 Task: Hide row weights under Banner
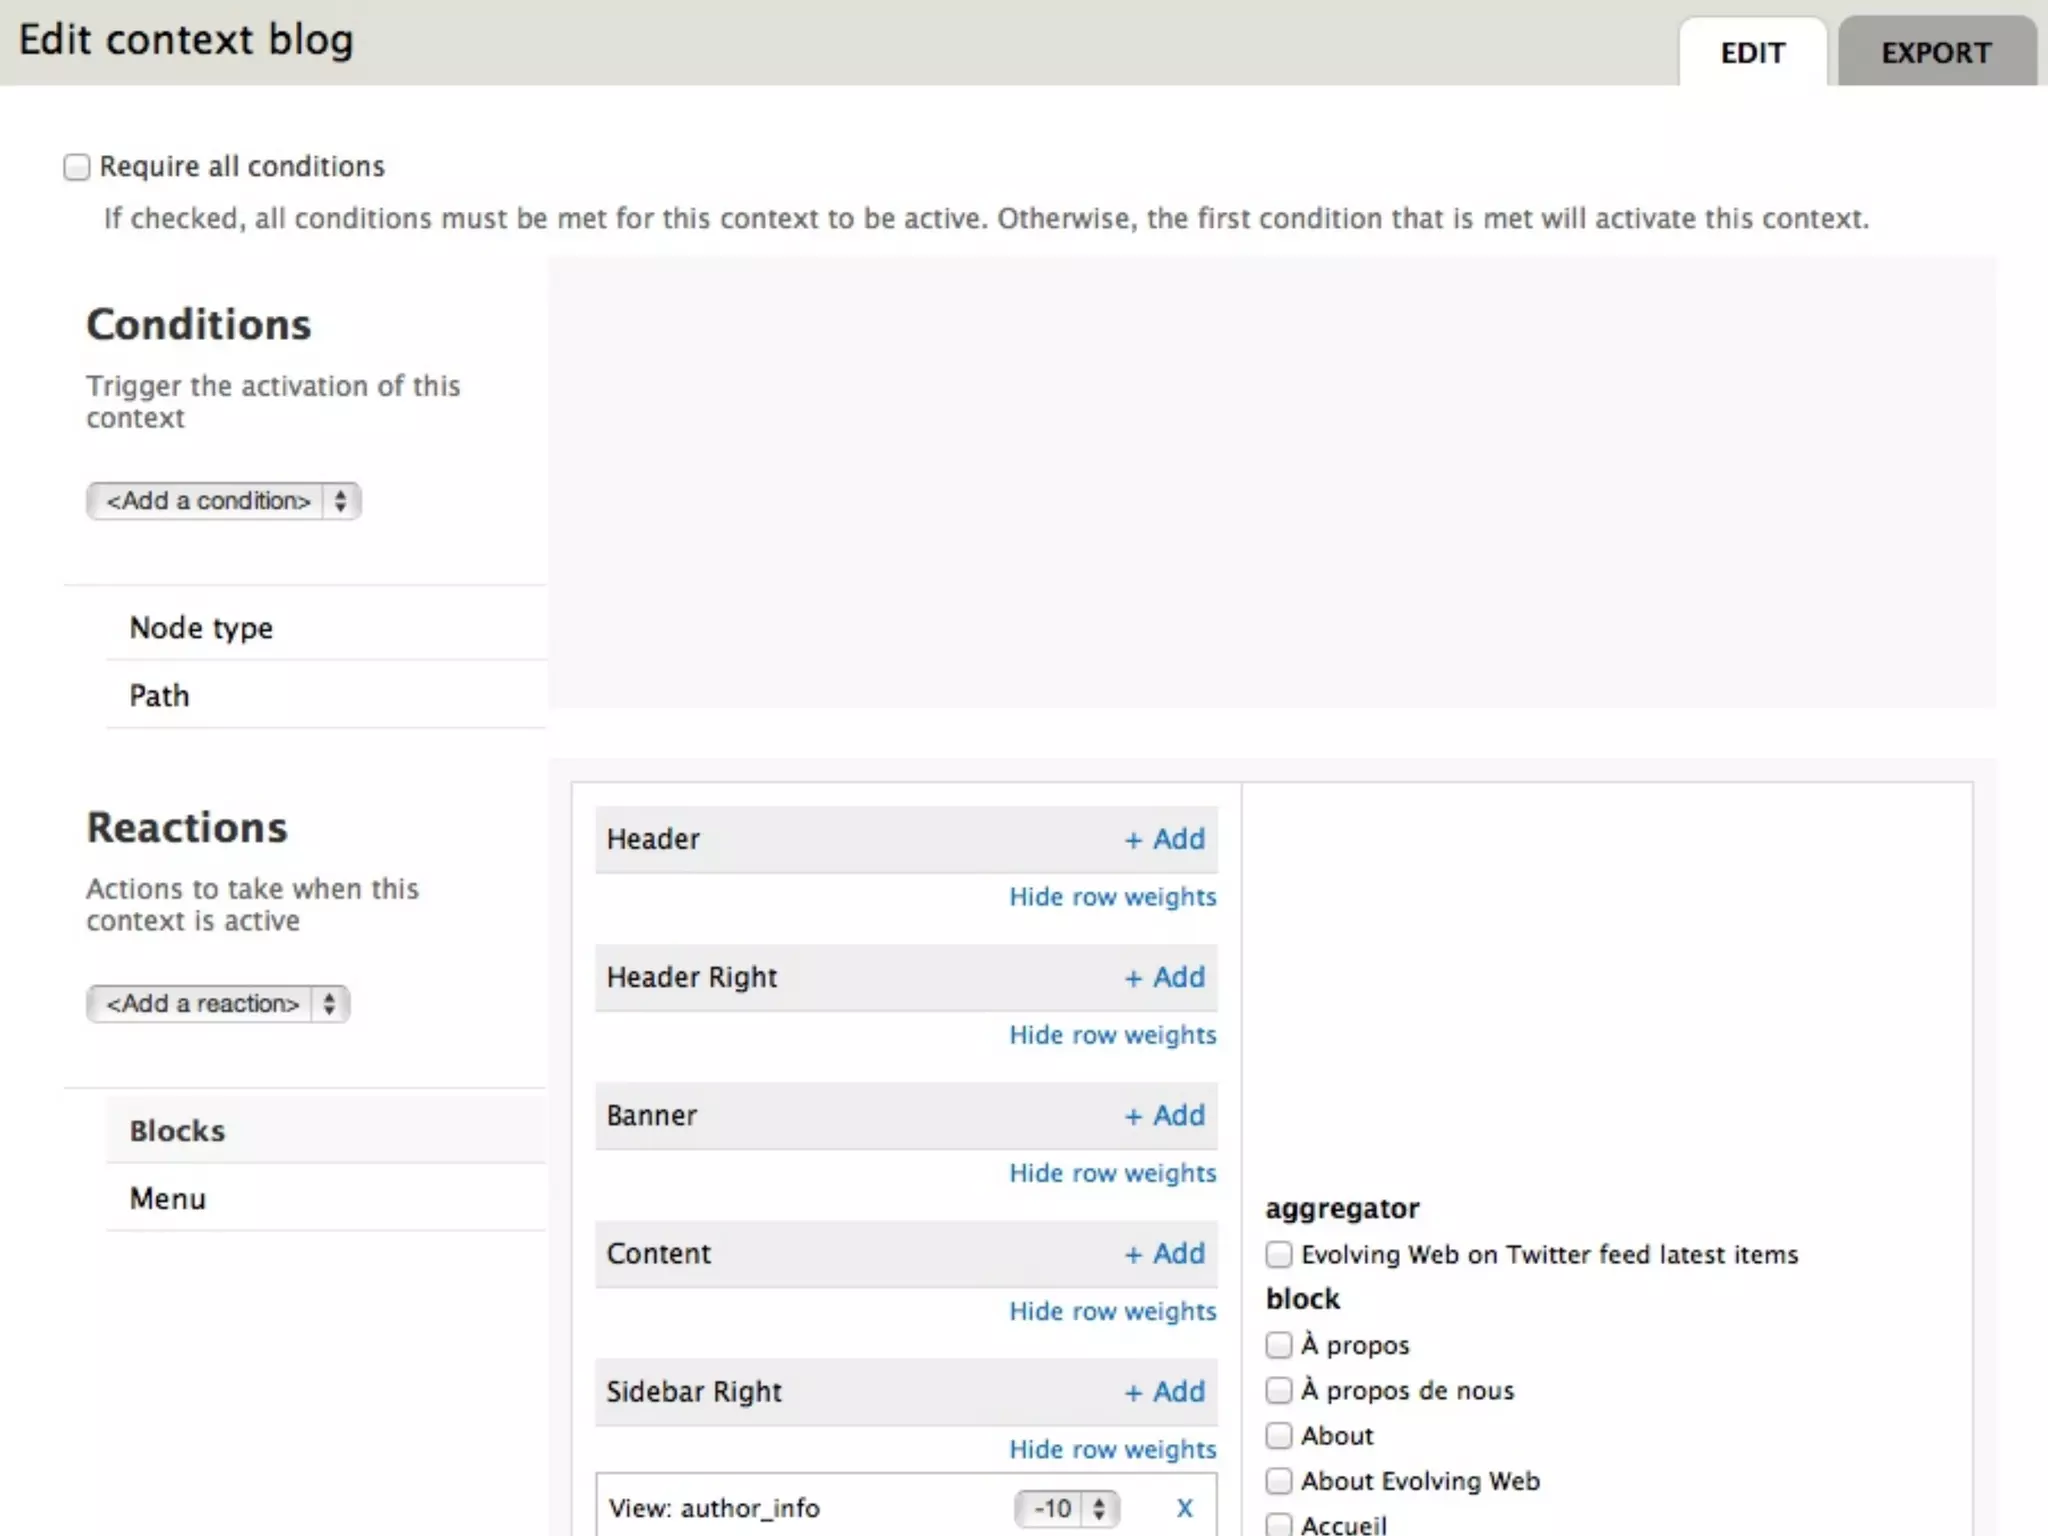(1112, 1173)
